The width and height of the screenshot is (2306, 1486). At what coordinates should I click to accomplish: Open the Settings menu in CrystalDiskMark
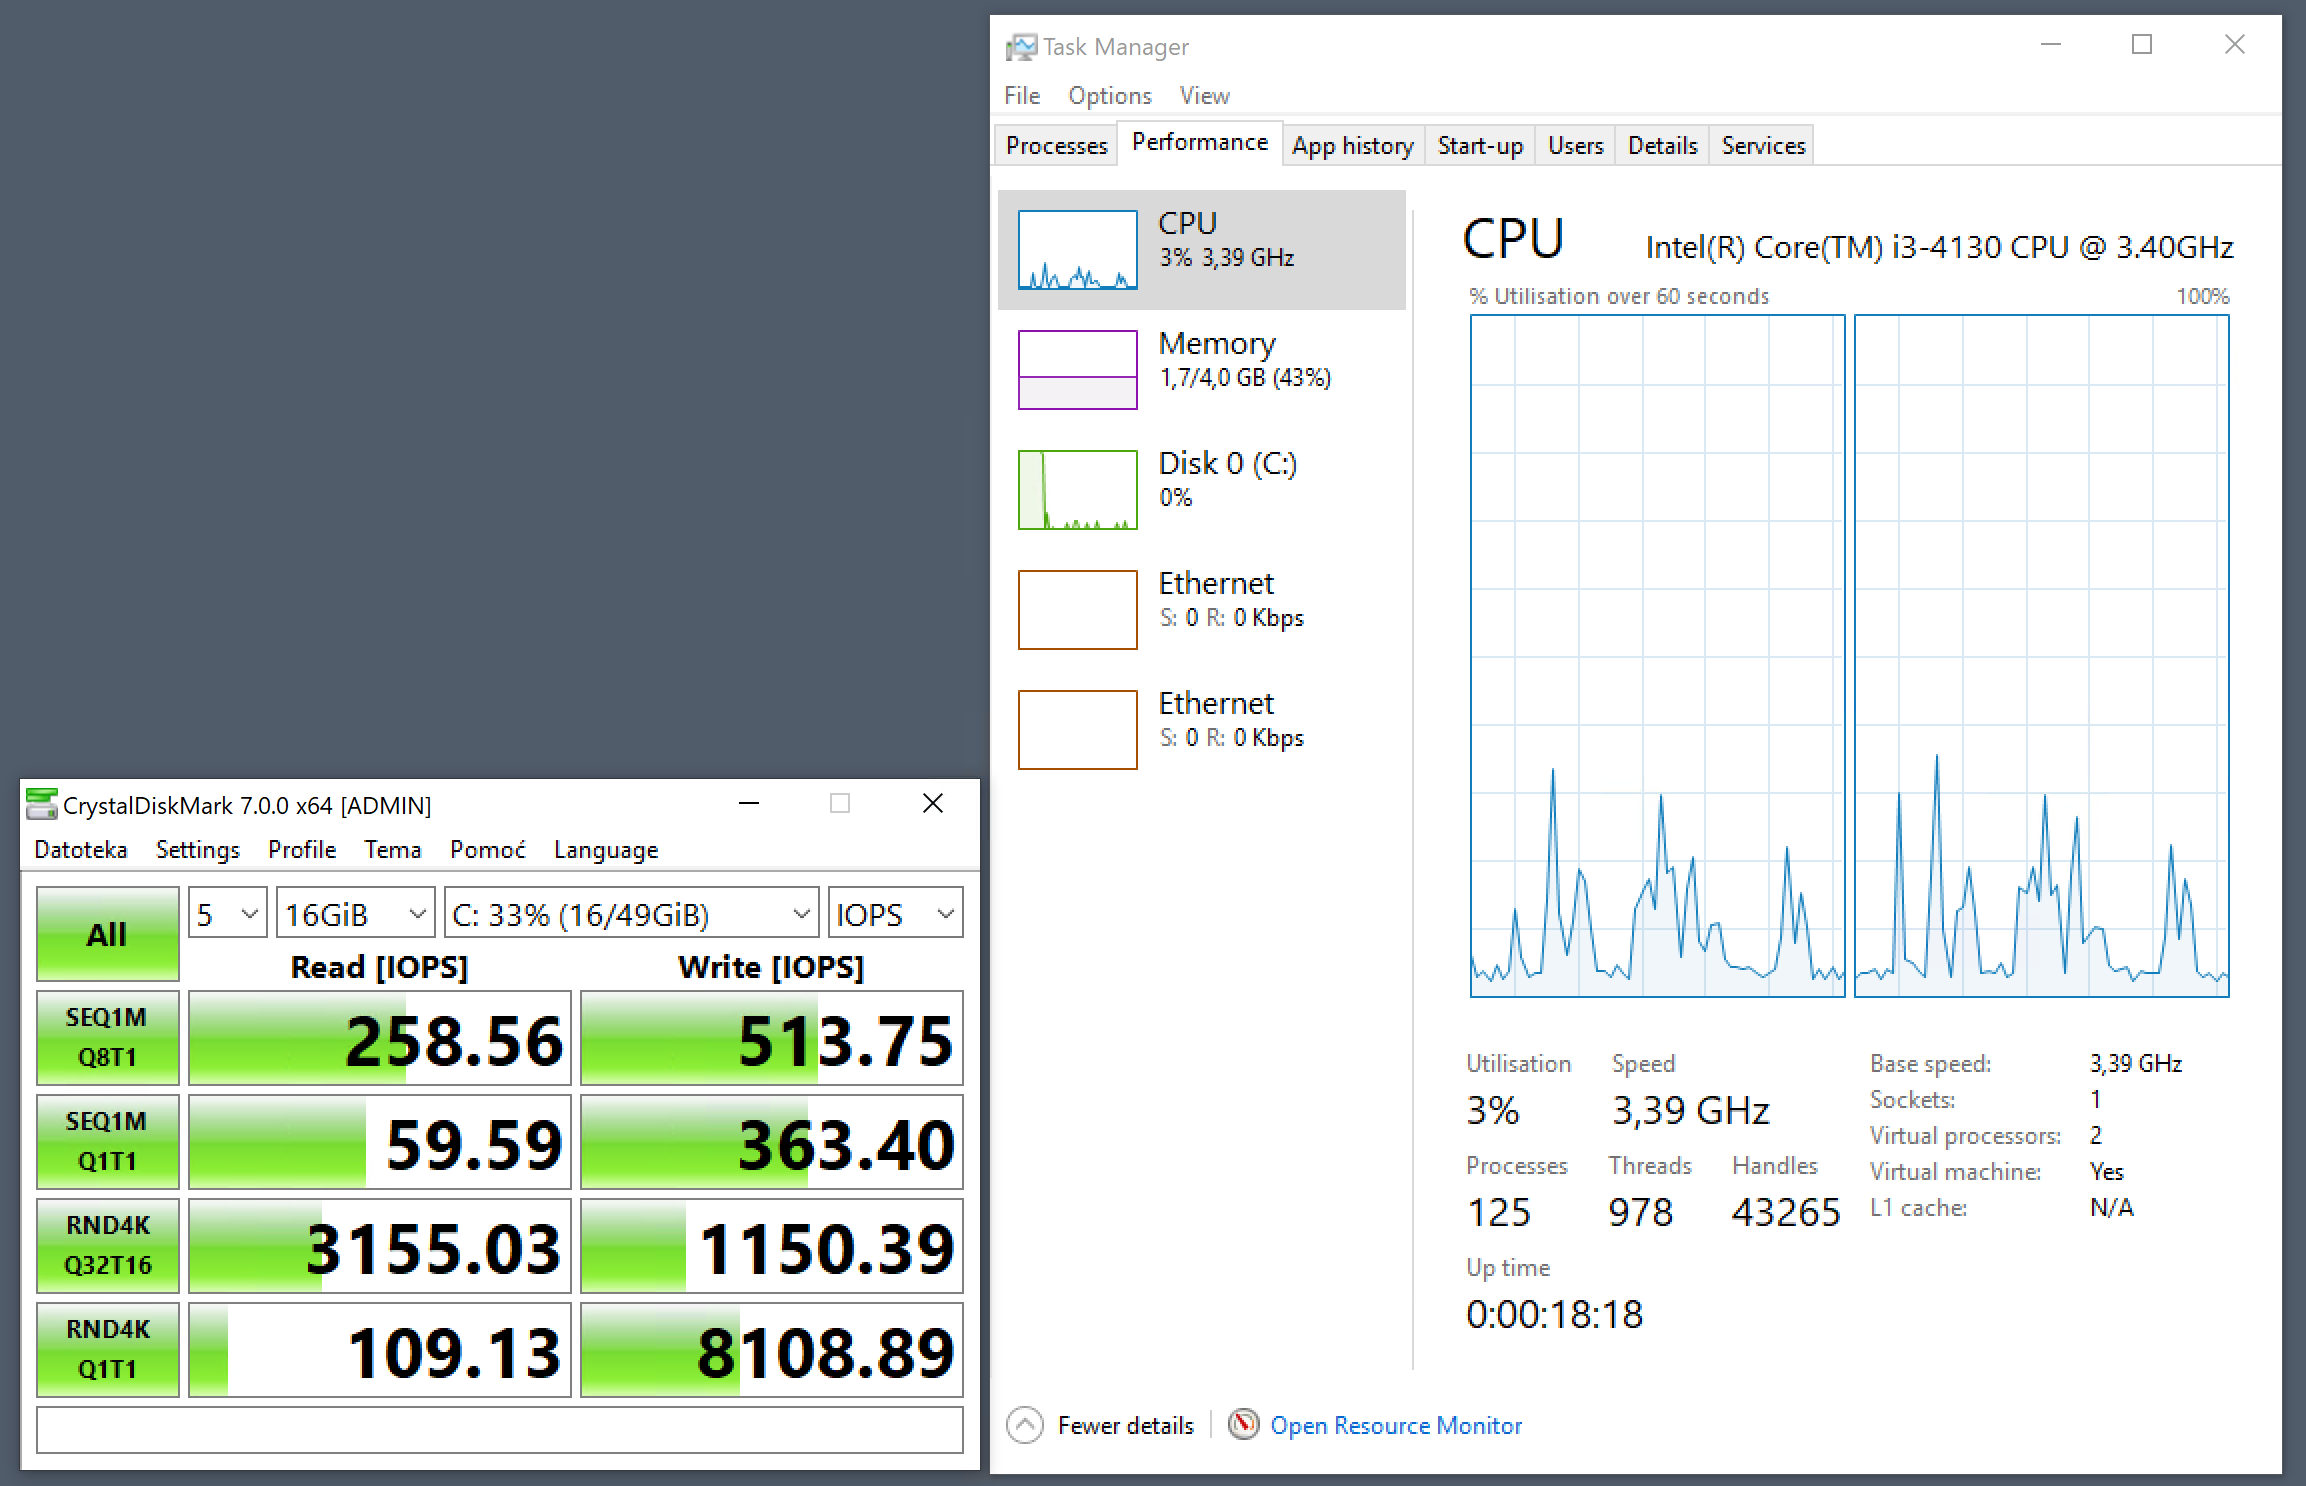[x=198, y=850]
